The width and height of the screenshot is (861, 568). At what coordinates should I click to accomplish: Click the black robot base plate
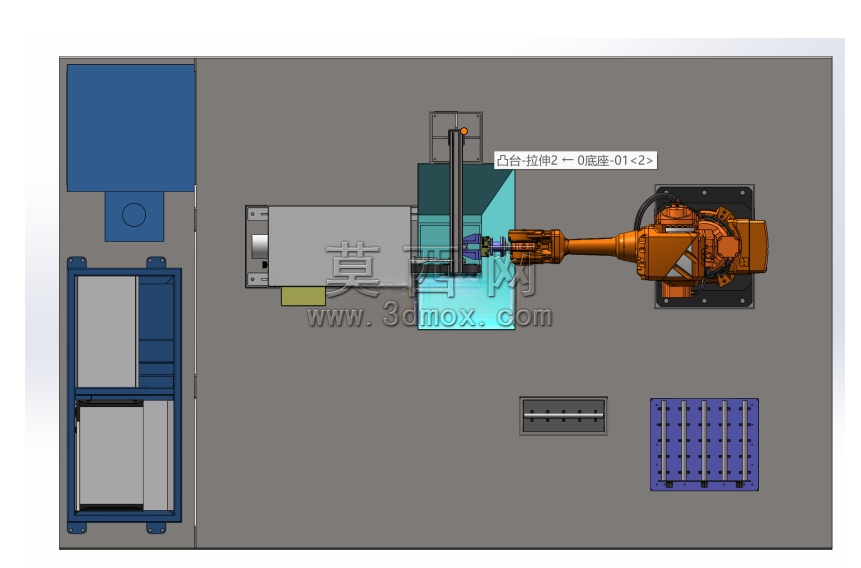coord(704,247)
